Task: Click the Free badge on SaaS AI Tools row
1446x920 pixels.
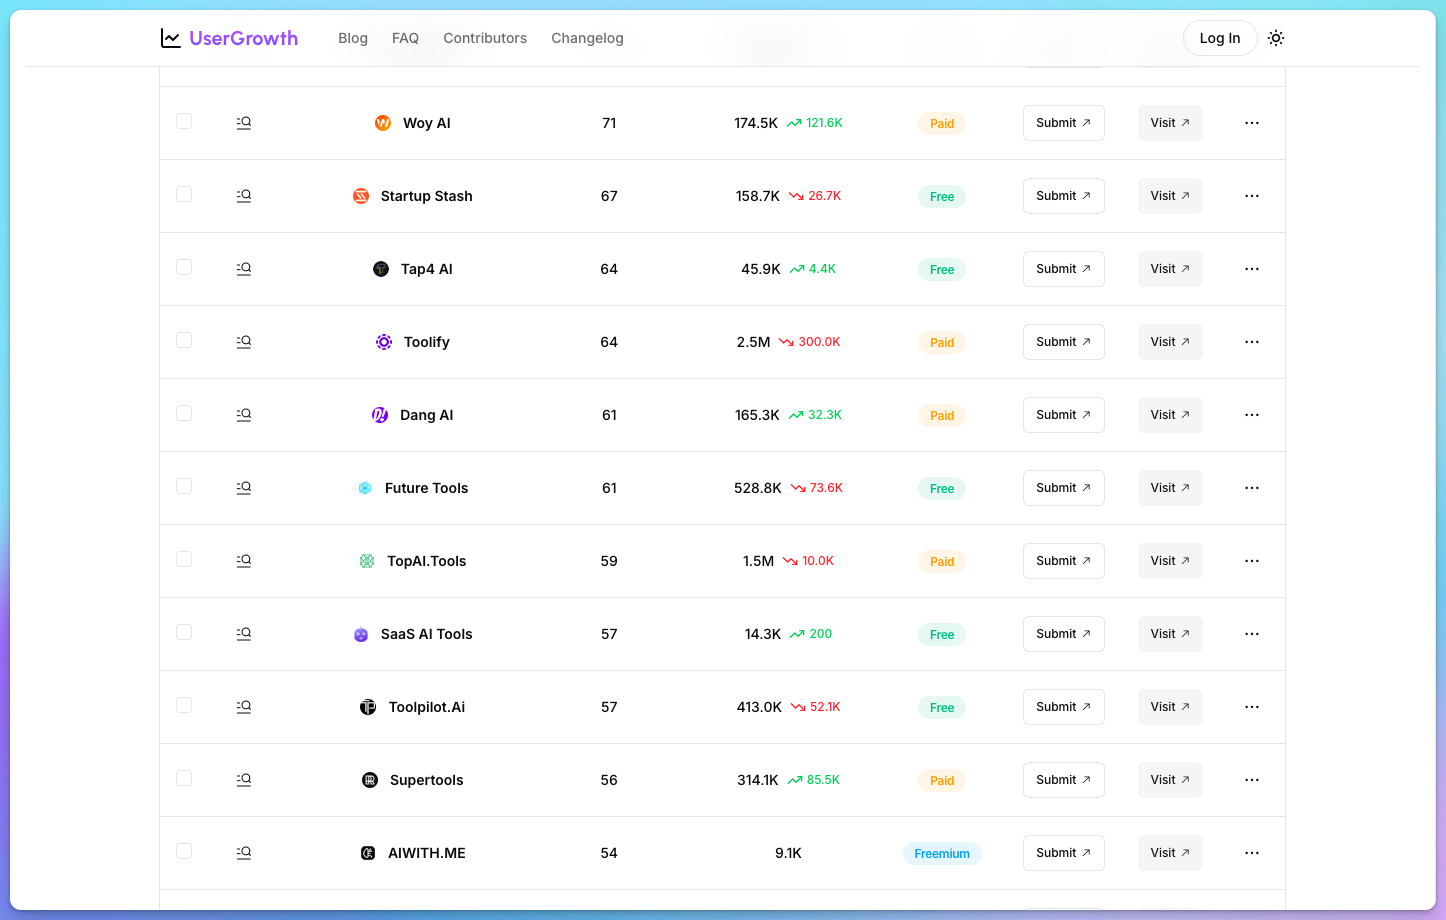Action: point(942,635)
